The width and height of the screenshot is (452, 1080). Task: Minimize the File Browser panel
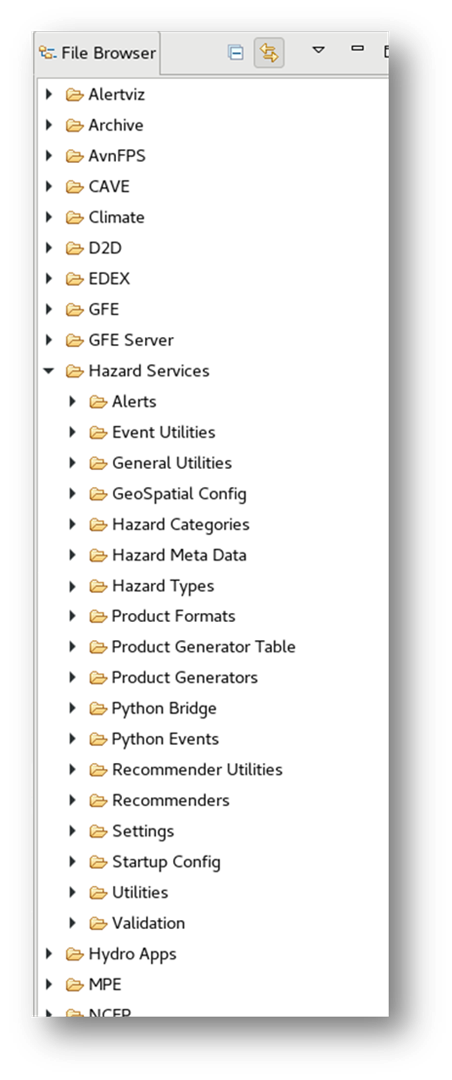tap(357, 48)
